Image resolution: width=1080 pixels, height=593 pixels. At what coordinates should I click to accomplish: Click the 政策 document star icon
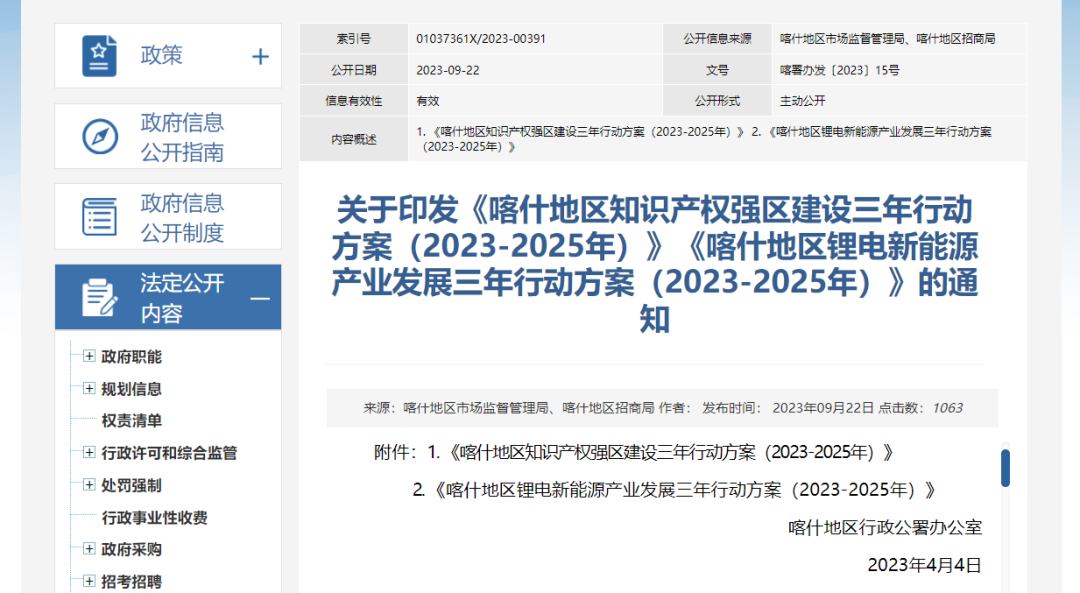click(x=99, y=56)
